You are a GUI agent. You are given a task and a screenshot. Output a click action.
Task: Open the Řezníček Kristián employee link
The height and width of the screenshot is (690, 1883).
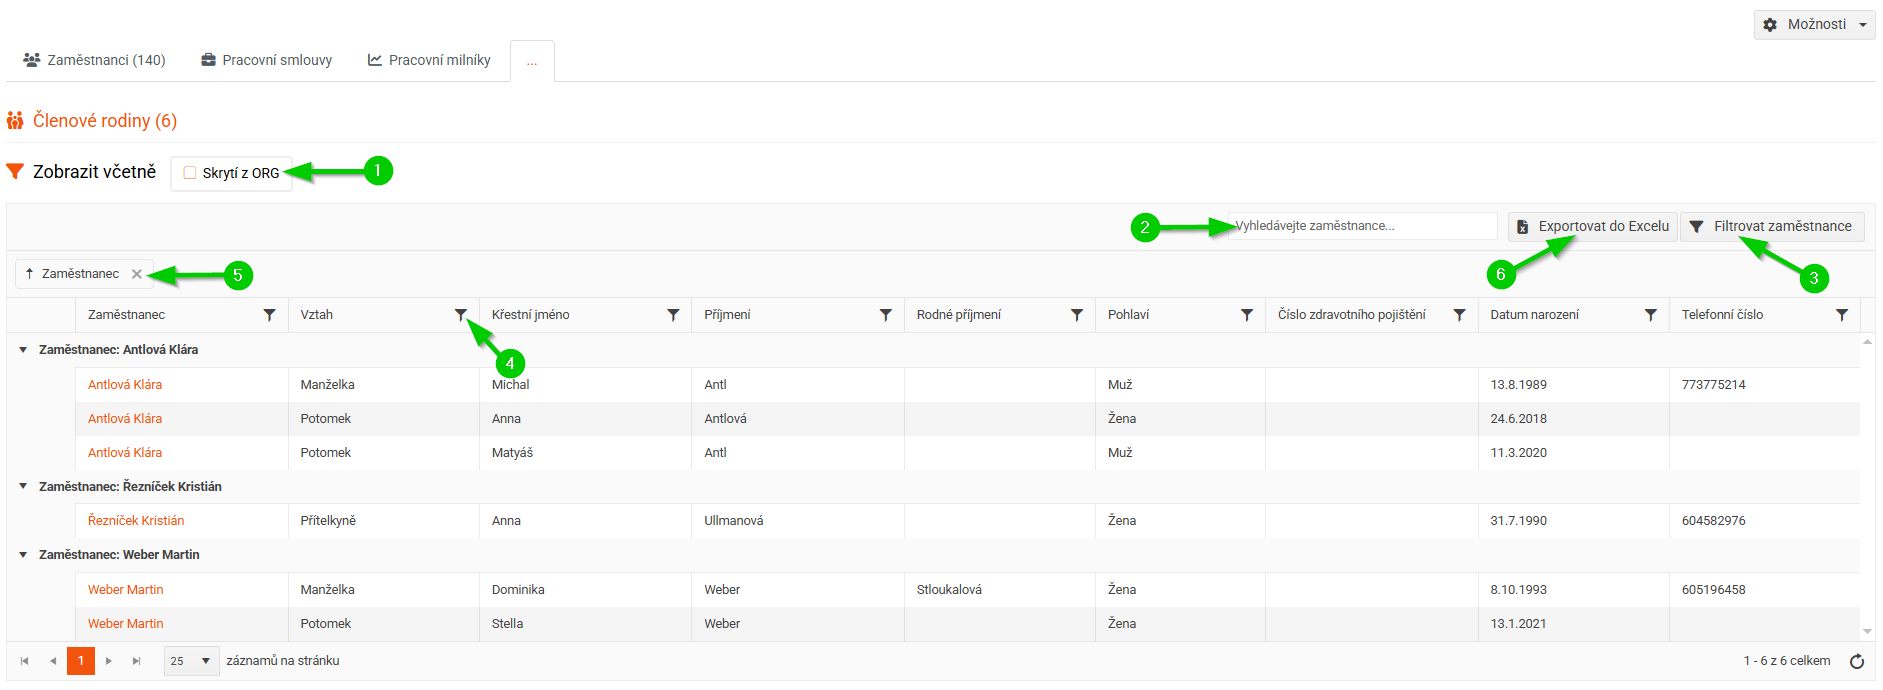(x=136, y=521)
